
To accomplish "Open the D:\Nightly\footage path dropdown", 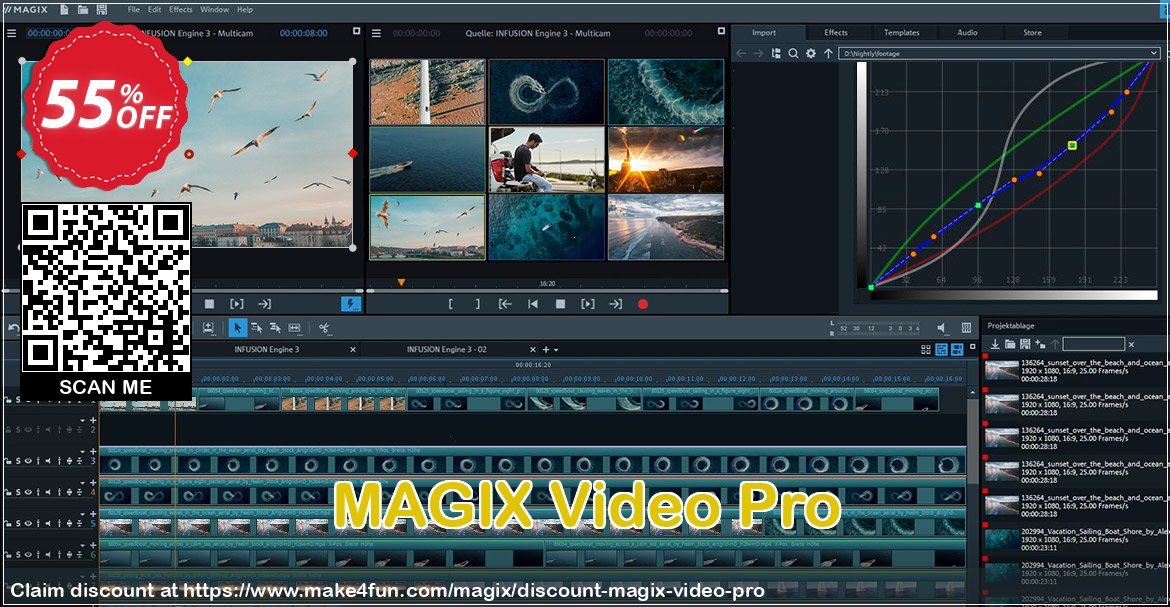I will click(1154, 53).
